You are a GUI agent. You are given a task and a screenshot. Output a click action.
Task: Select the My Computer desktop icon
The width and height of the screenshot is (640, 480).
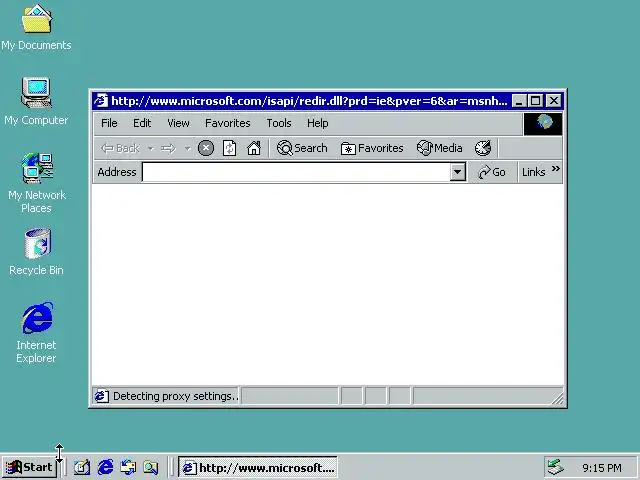36,101
